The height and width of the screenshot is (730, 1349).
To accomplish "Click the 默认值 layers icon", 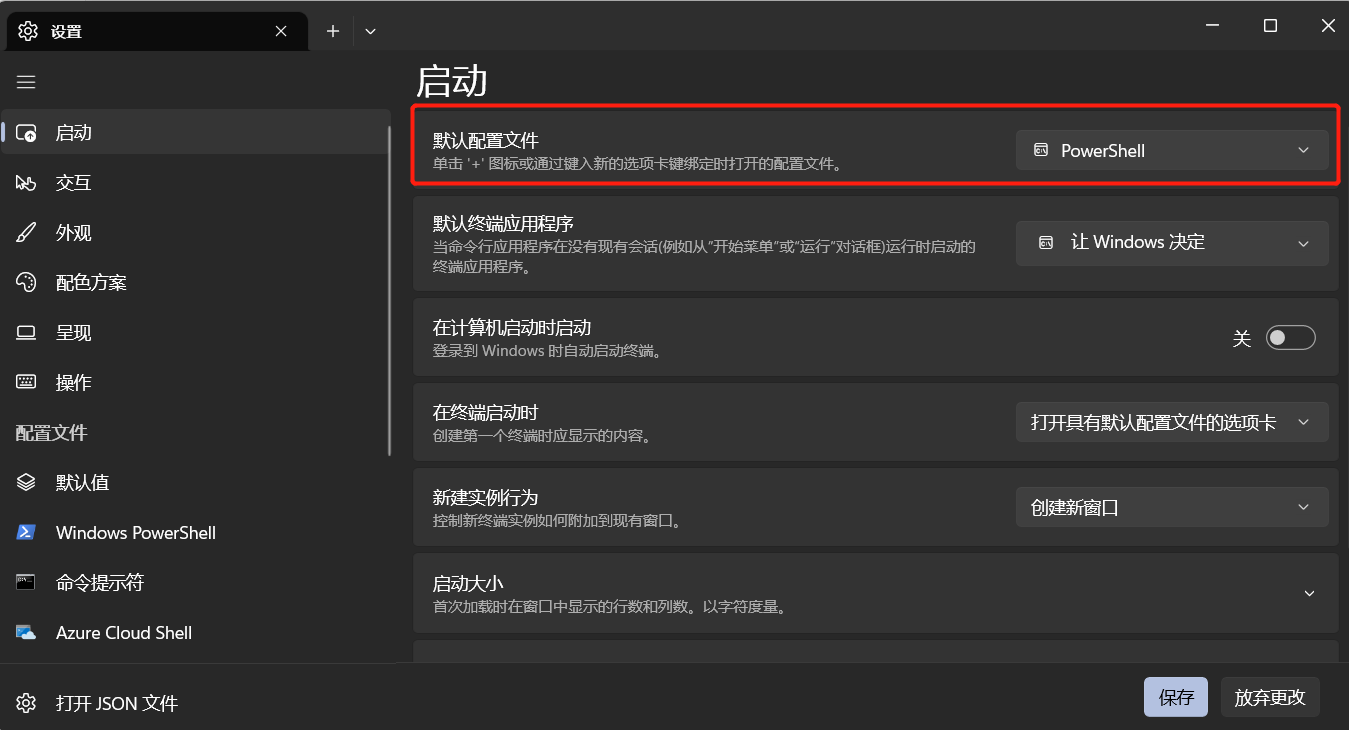I will coord(26,483).
